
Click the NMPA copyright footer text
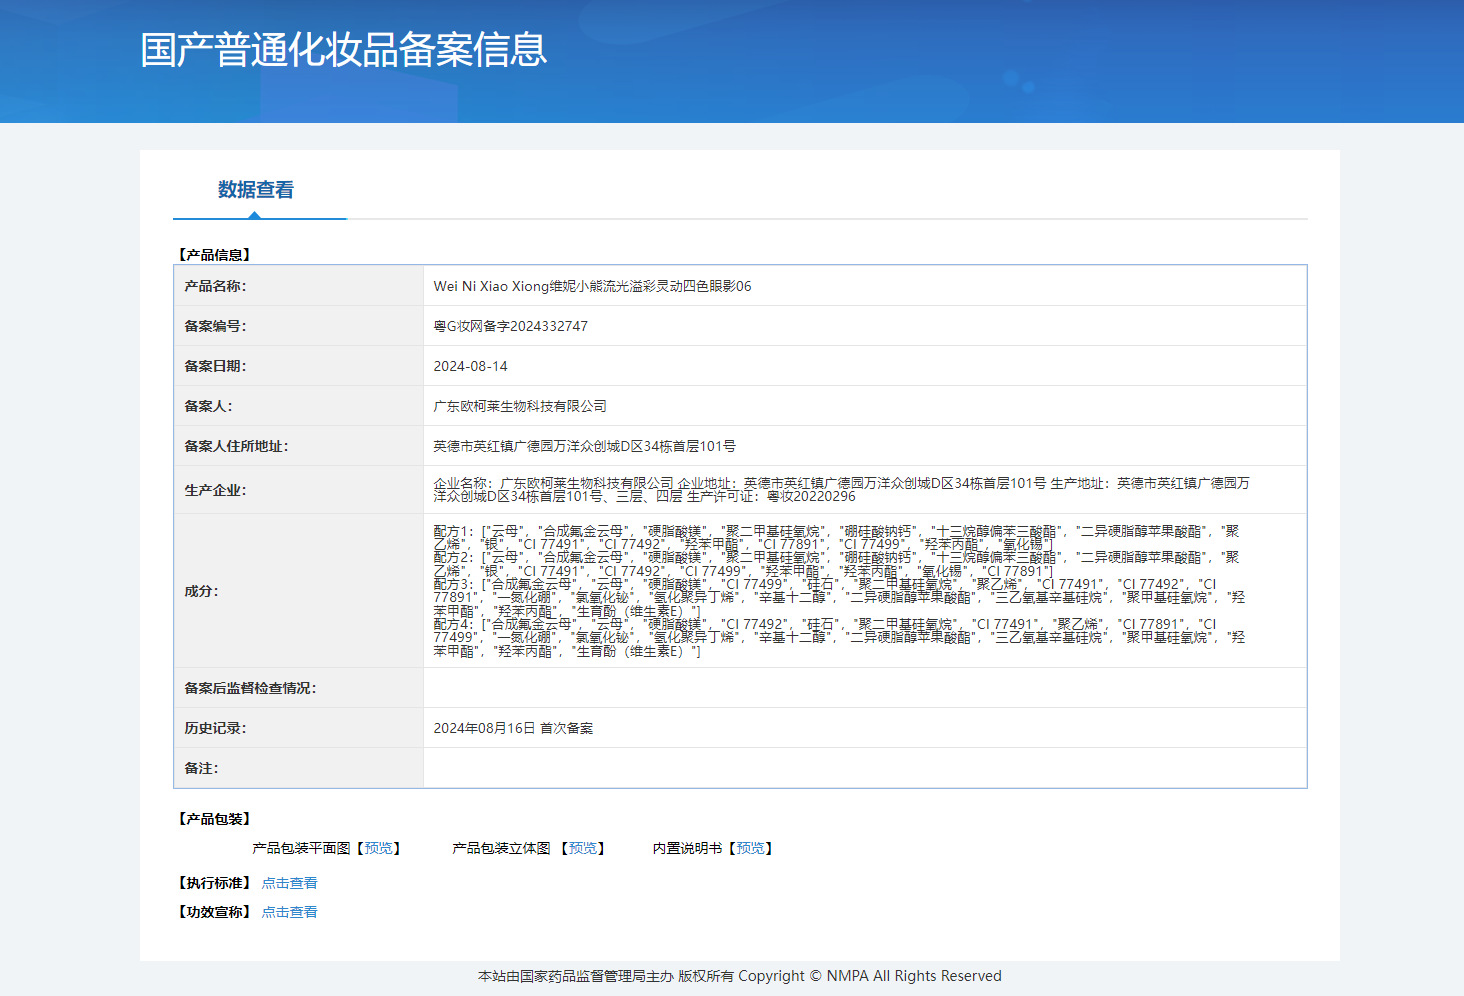(739, 976)
